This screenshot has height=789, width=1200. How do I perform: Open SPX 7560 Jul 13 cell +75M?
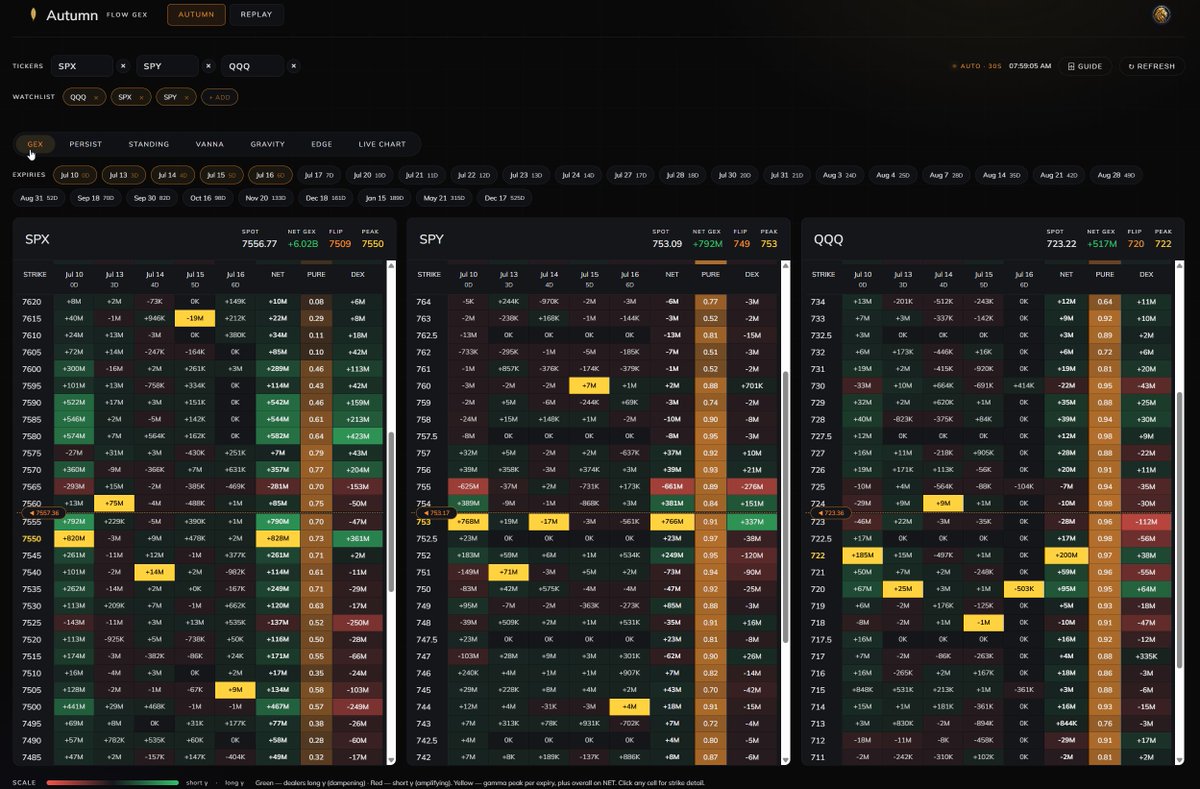tap(113, 504)
